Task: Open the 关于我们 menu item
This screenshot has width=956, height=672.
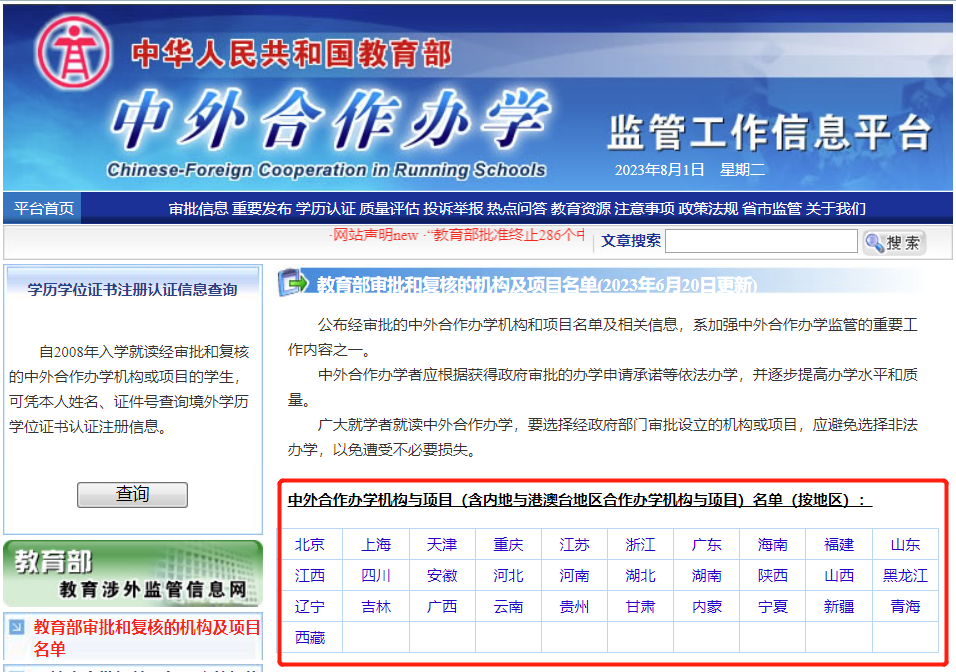Action: (x=836, y=209)
